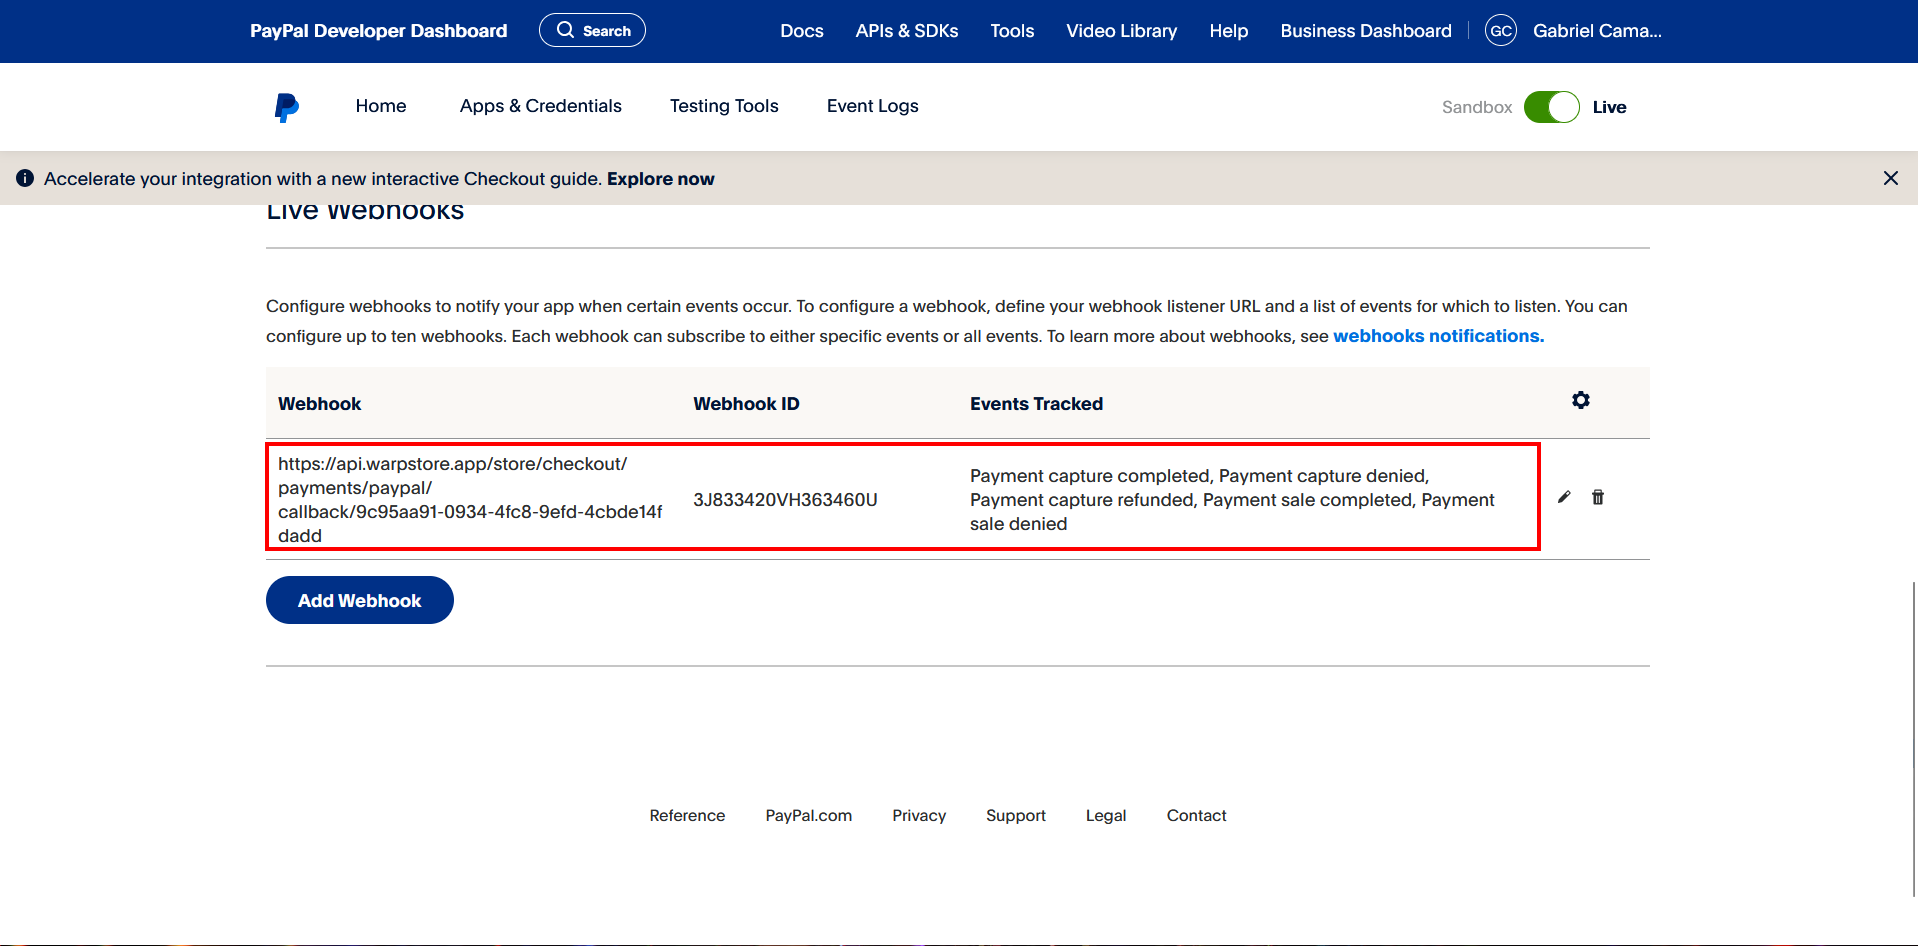This screenshot has width=1918, height=946.
Task: Open the Contact footer link
Action: pos(1196,816)
